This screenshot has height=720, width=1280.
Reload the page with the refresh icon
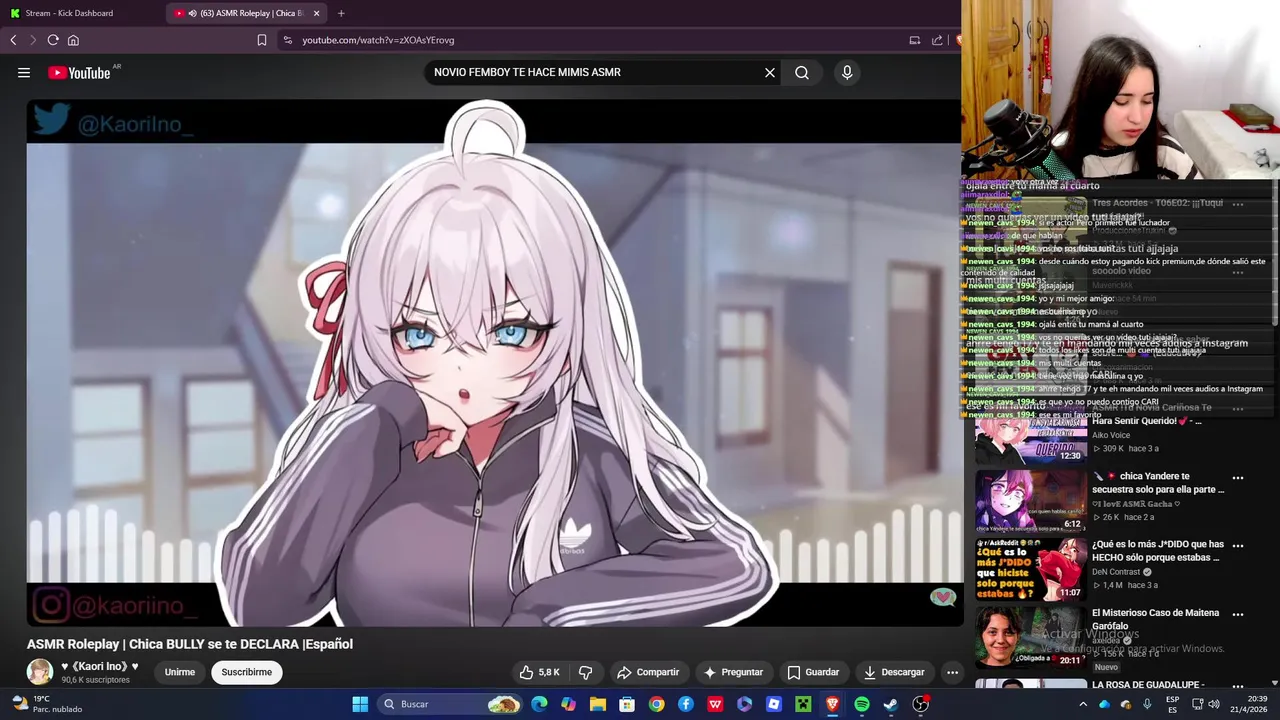(x=53, y=40)
